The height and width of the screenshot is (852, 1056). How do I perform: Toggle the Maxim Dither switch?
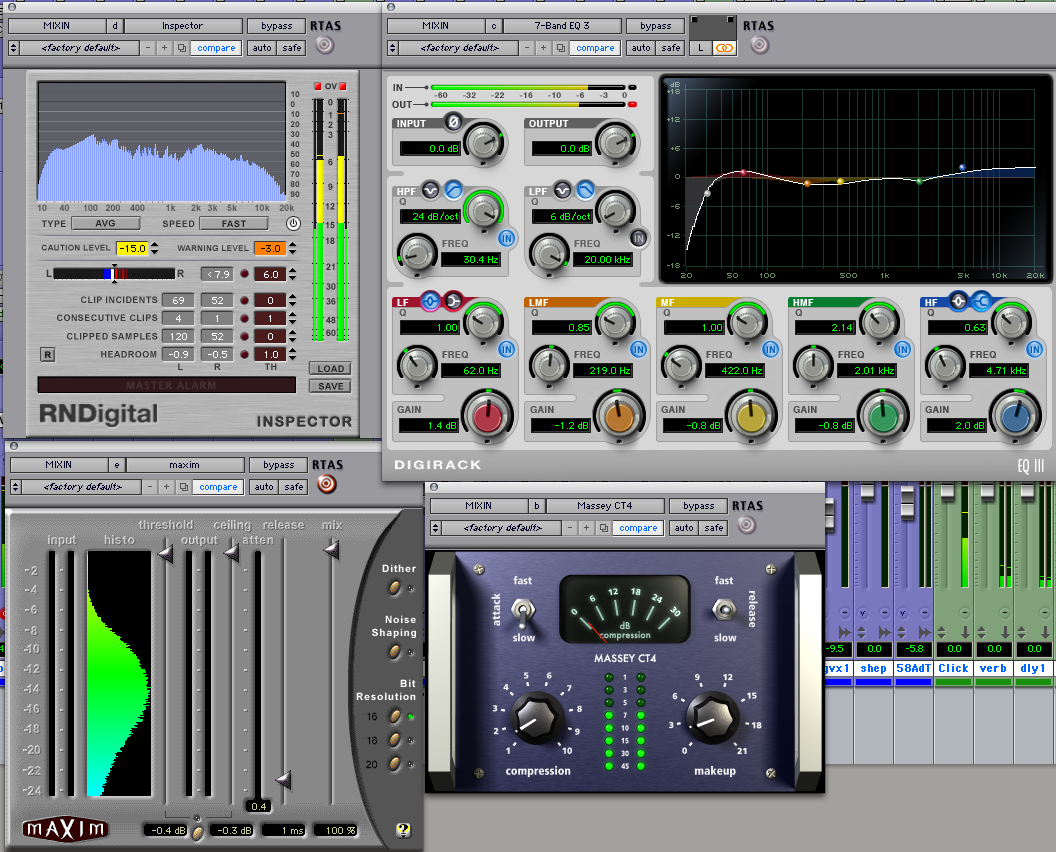tap(395, 587)
